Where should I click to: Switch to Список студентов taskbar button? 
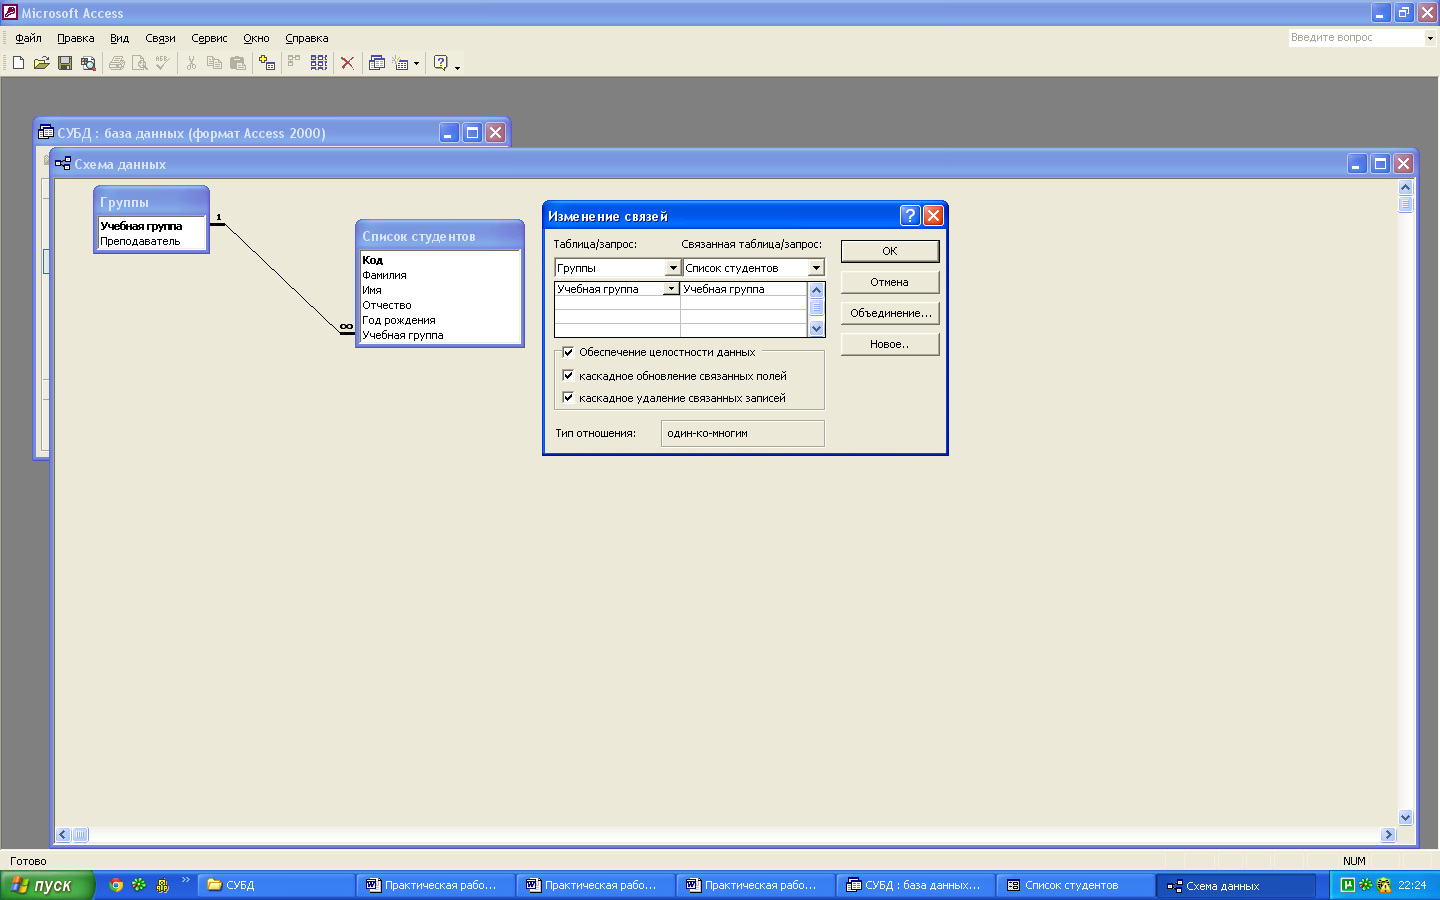click(x=1075, y=885)
